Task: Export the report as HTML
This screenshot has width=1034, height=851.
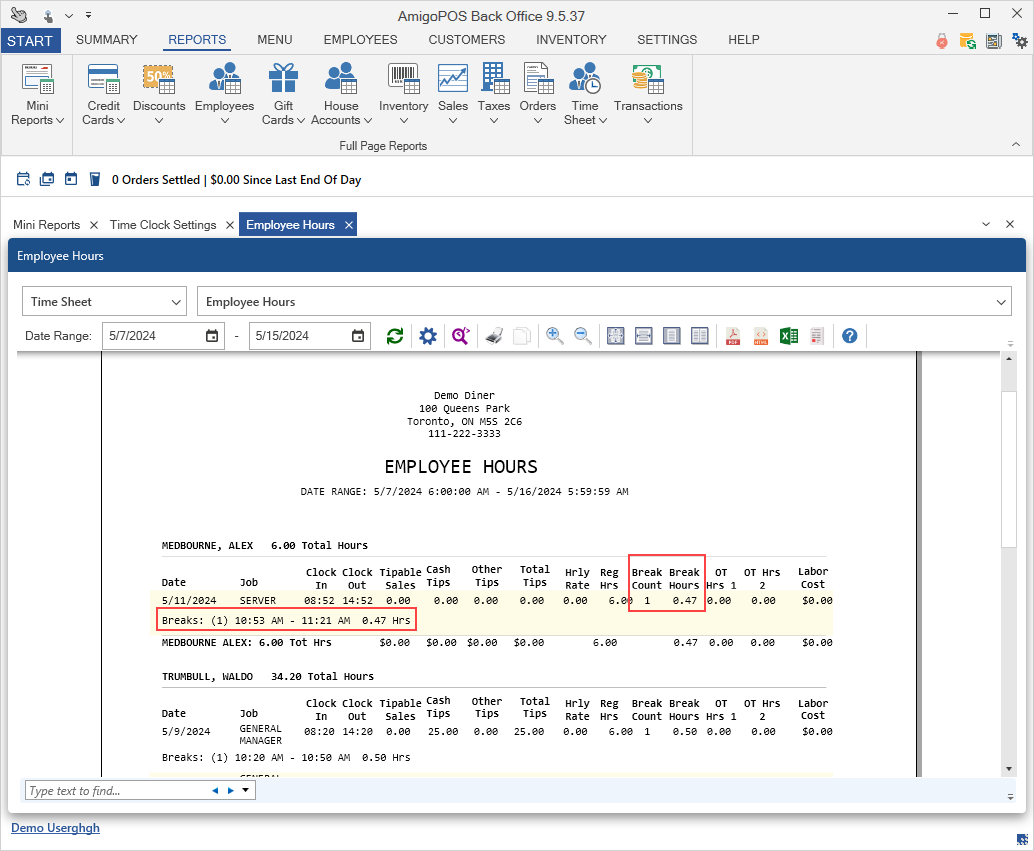Action: [761, 336]
